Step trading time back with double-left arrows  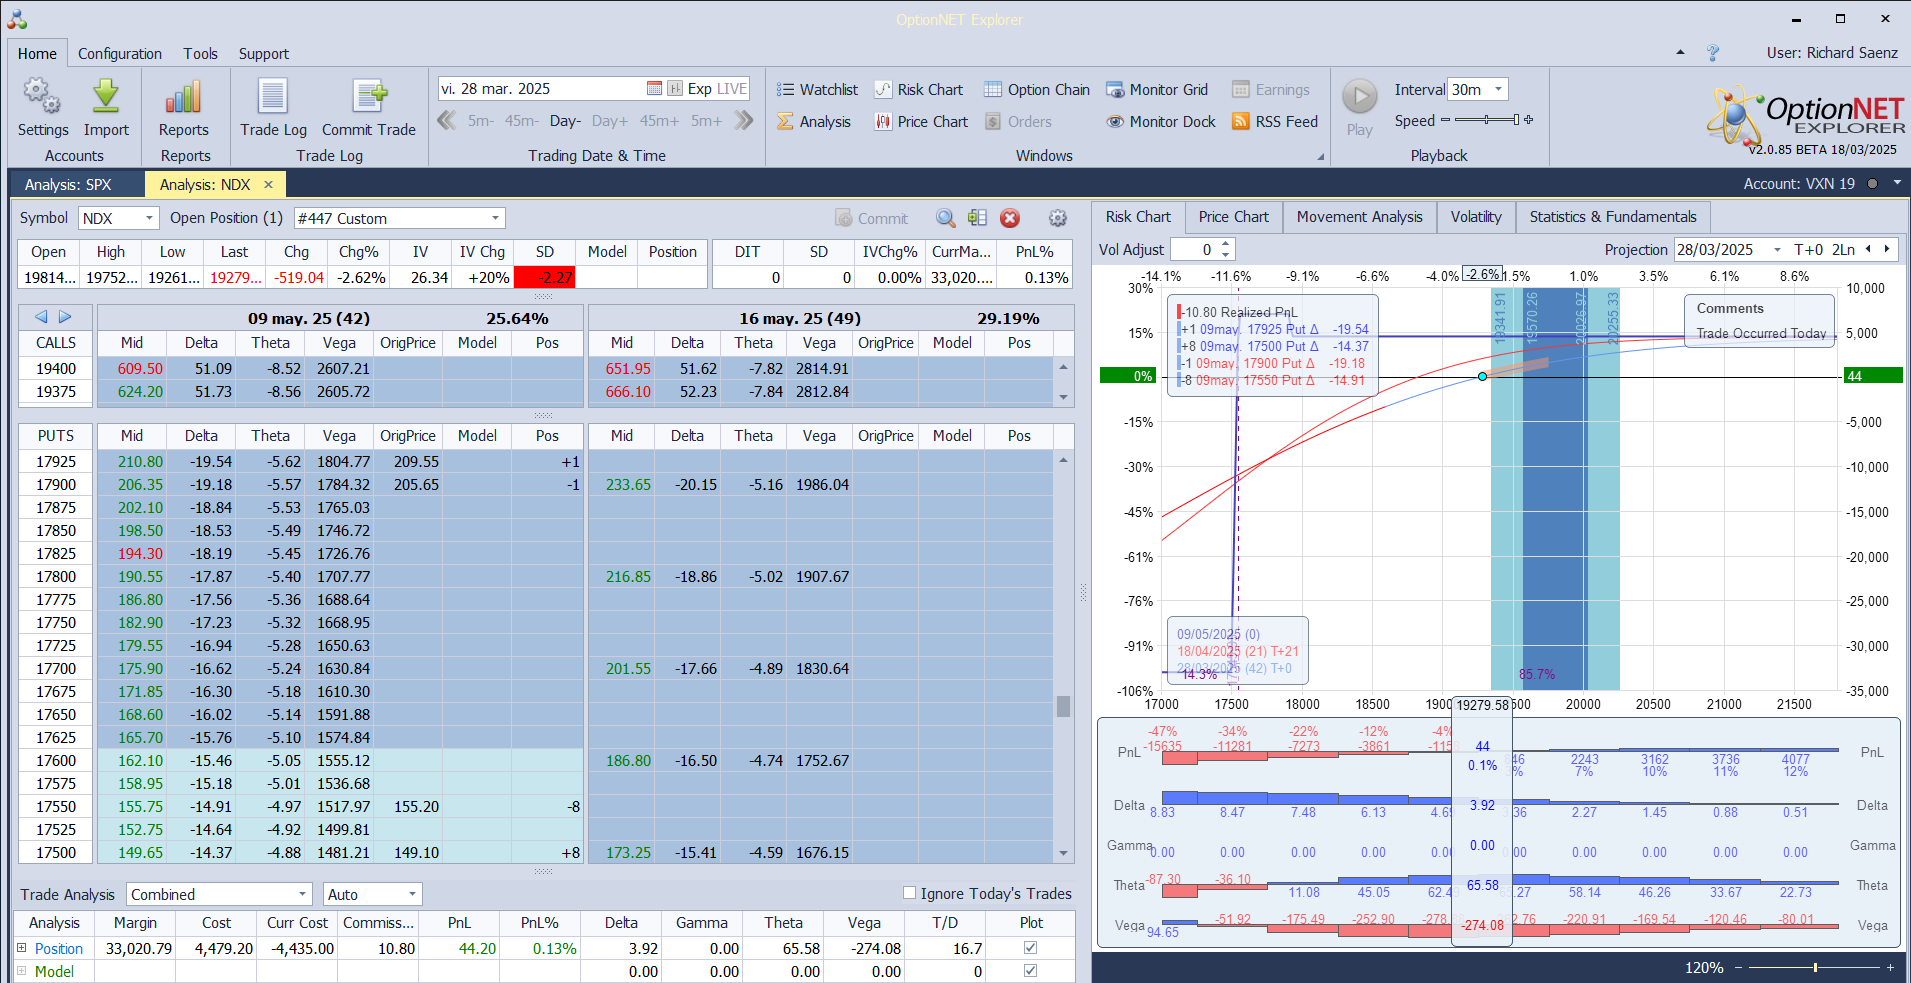tap(446, 120)
